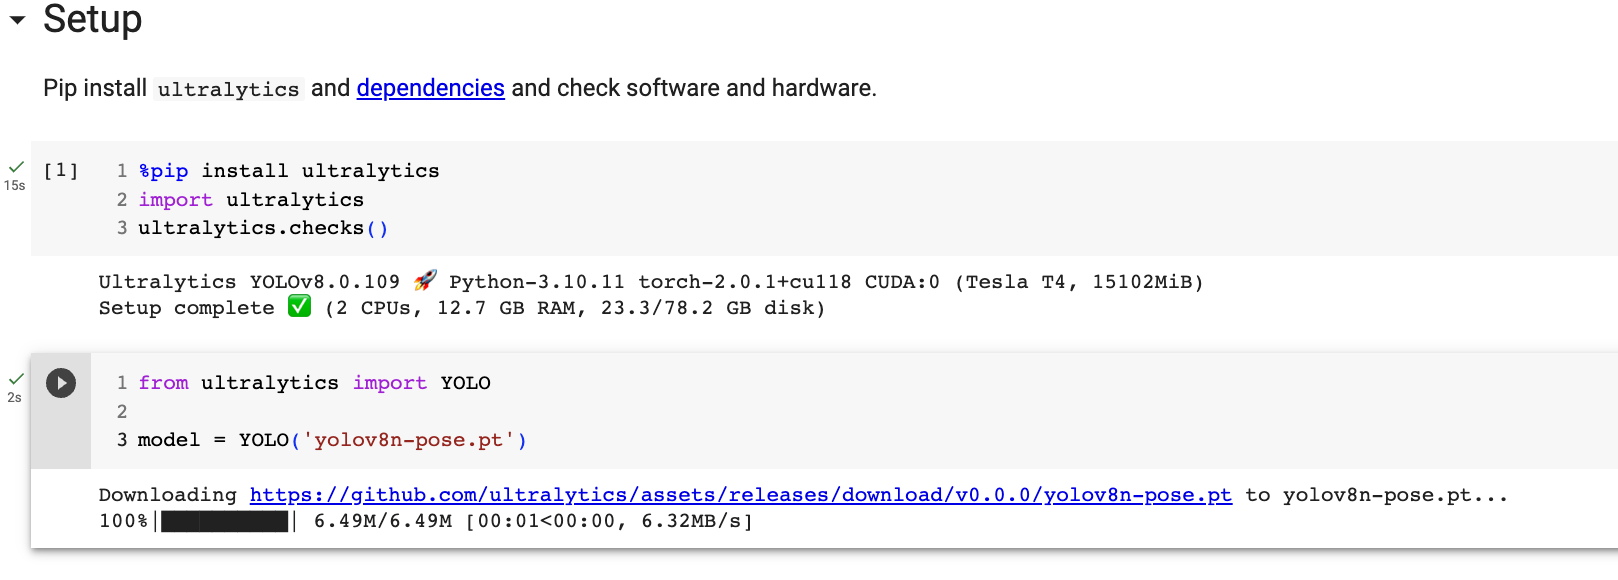
Task: Click the green checkbox emoji after Setup complete
Action: 298,308
